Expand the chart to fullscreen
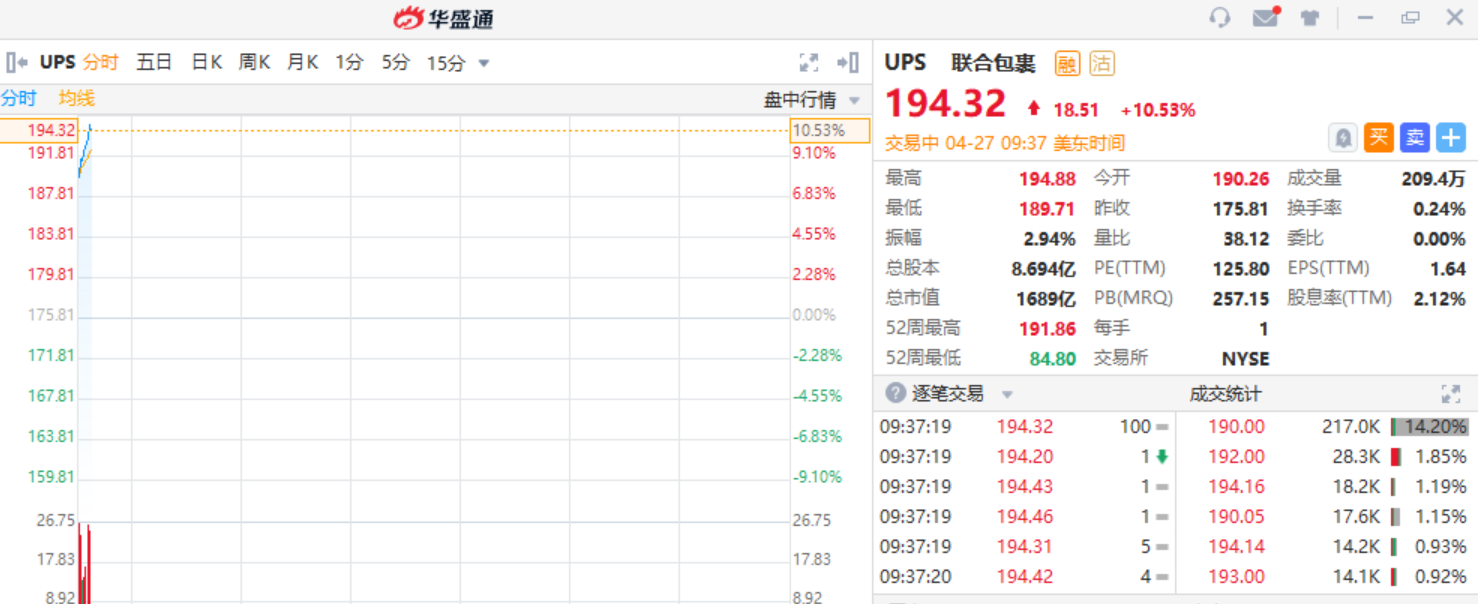This screenshot has width=1478, height=604. coord(809,63)
